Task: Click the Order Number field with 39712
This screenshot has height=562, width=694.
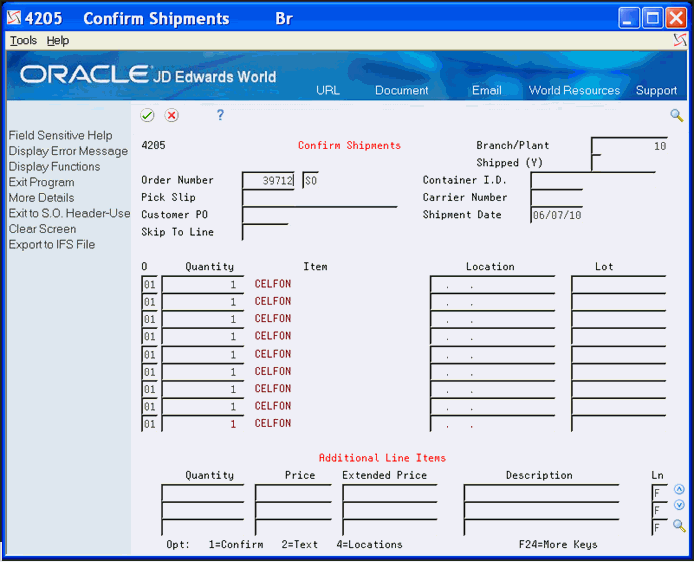Action: (268, 181)
